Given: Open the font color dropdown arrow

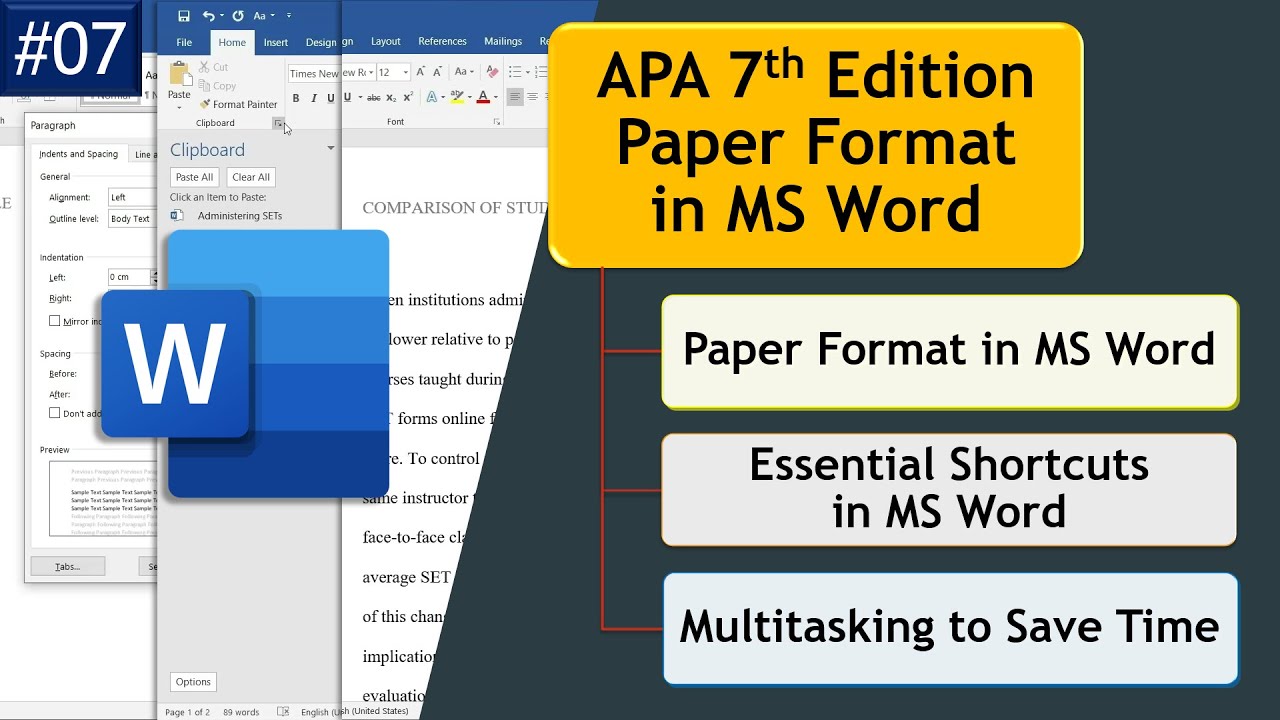Looking at the screenshot, I should (x=496, y=97).
